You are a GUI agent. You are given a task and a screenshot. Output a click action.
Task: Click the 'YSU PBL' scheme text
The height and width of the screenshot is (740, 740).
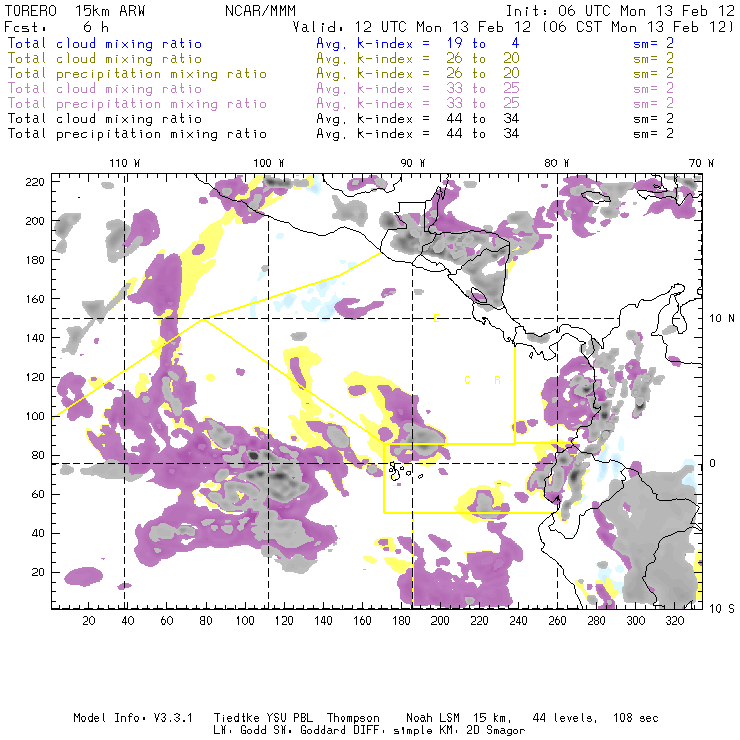289,718
